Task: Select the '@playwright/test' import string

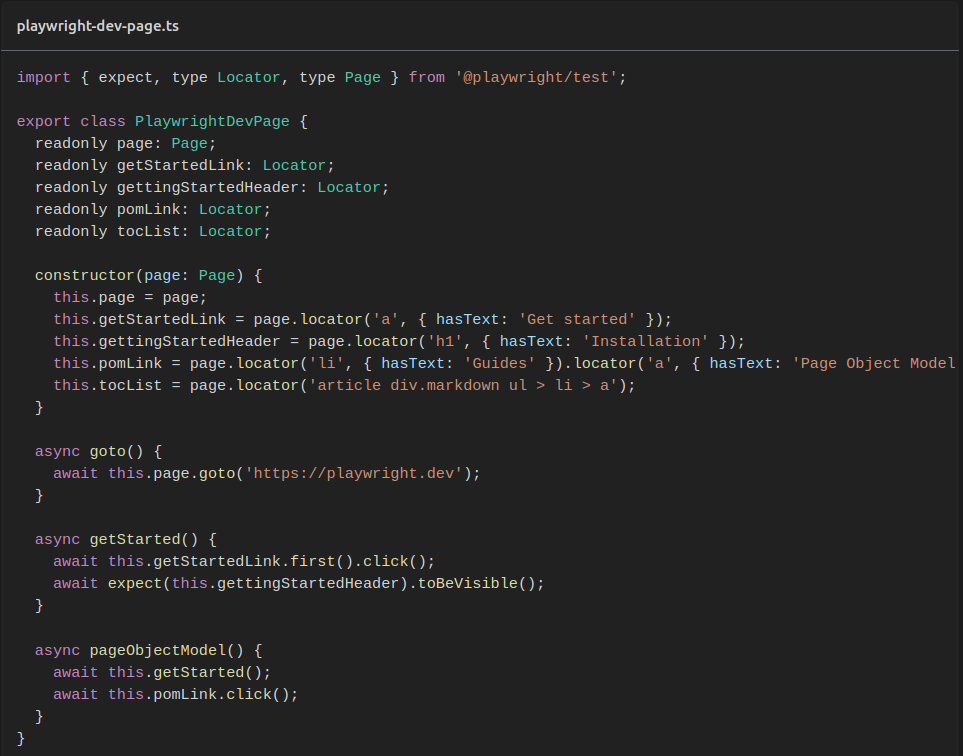Action: click(x=536, y=77)
